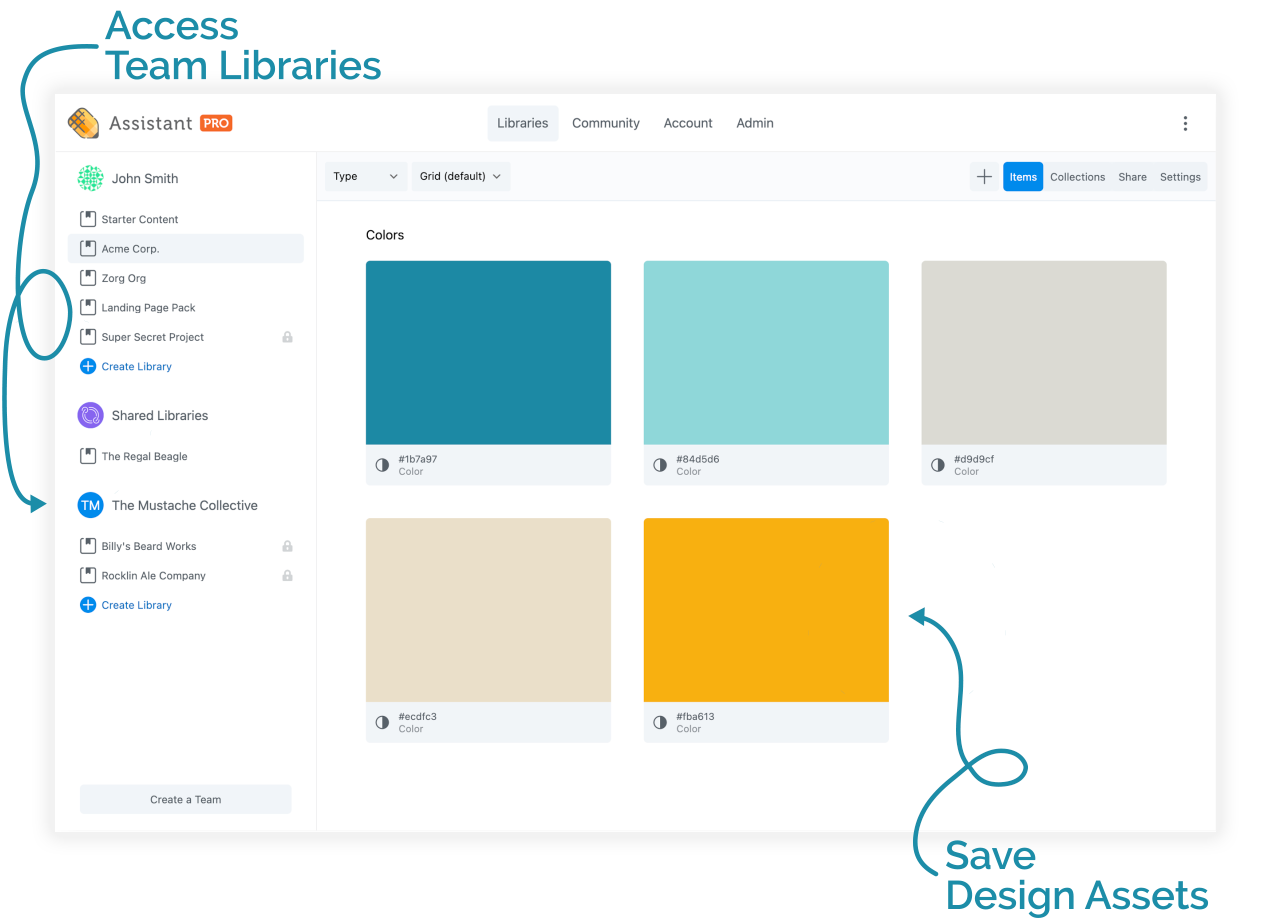Click the Super Secret Project lock icon
1280x920 pixels.
[x=287, y=337]
